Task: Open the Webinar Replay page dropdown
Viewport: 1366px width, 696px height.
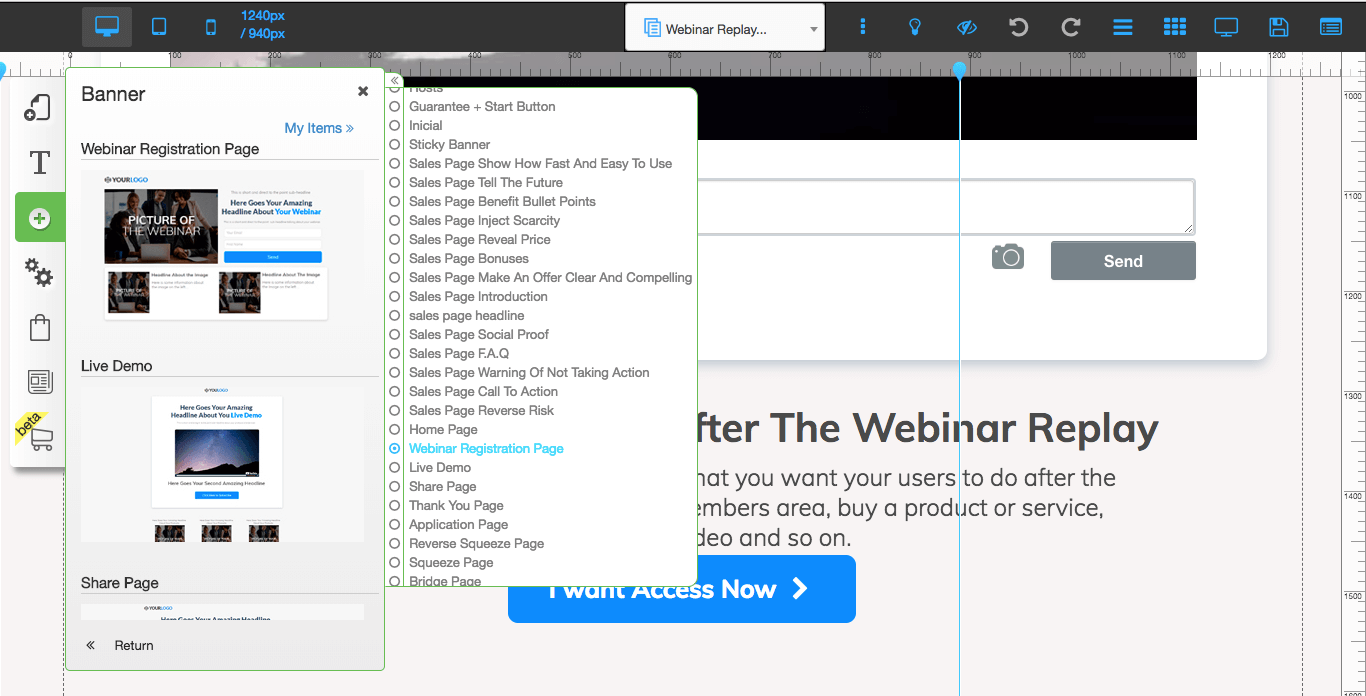Action: click(x=724, y=29)
